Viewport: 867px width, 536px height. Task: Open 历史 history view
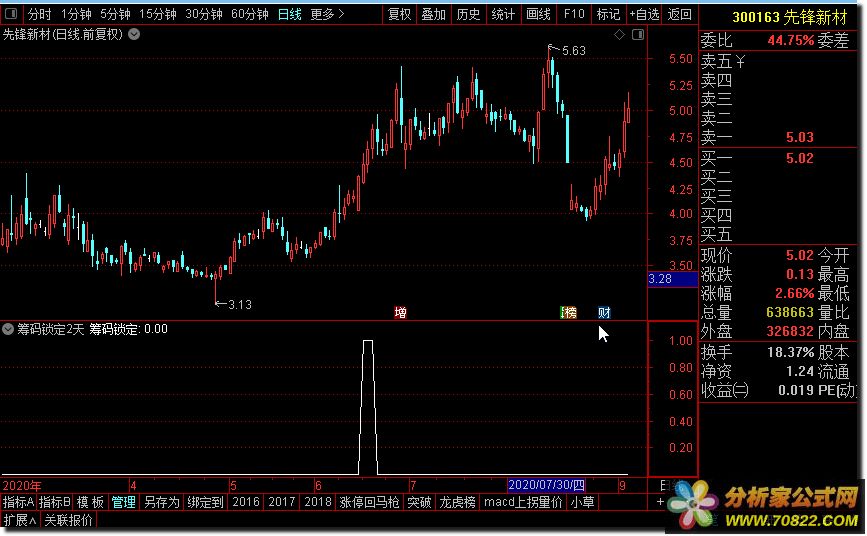pyautogui.click(x=468, y=14)
